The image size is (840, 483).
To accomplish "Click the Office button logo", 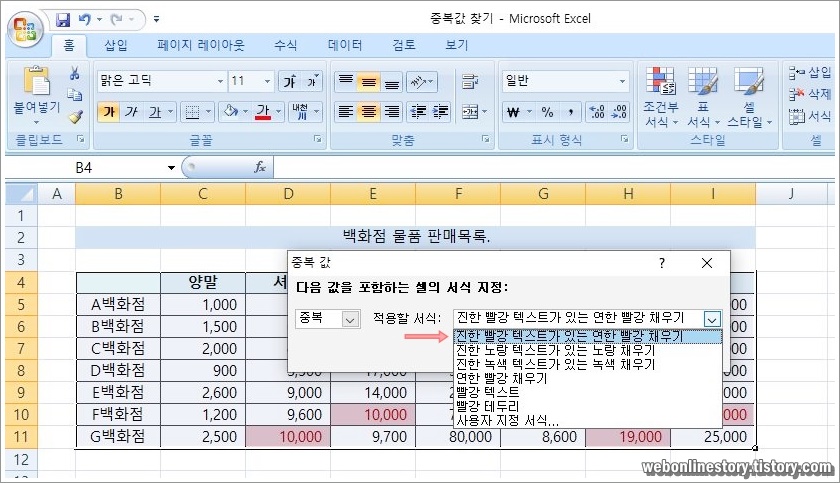I will pos(25,28).
